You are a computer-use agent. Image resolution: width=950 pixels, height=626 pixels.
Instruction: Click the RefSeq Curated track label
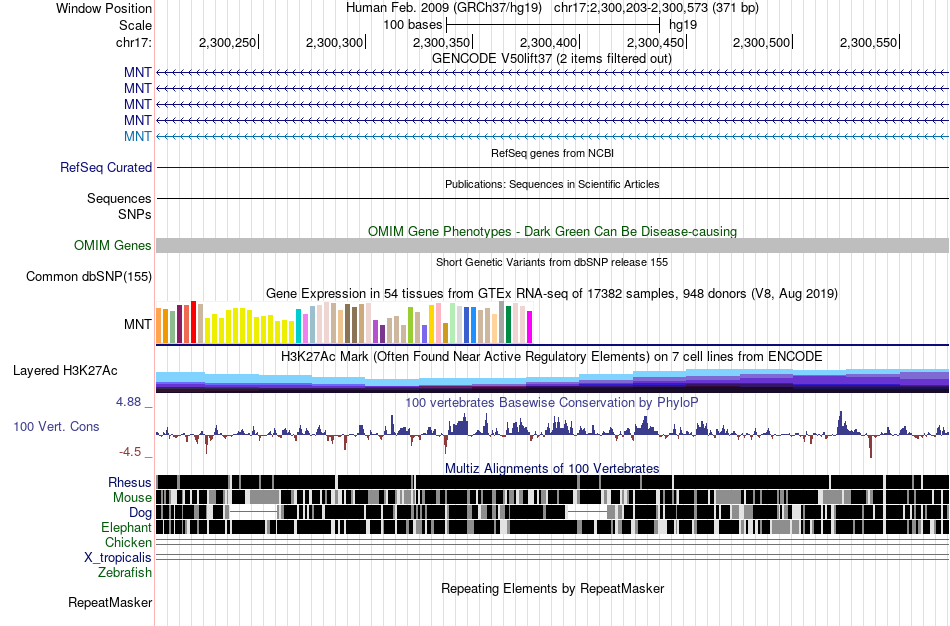point(106,168)
